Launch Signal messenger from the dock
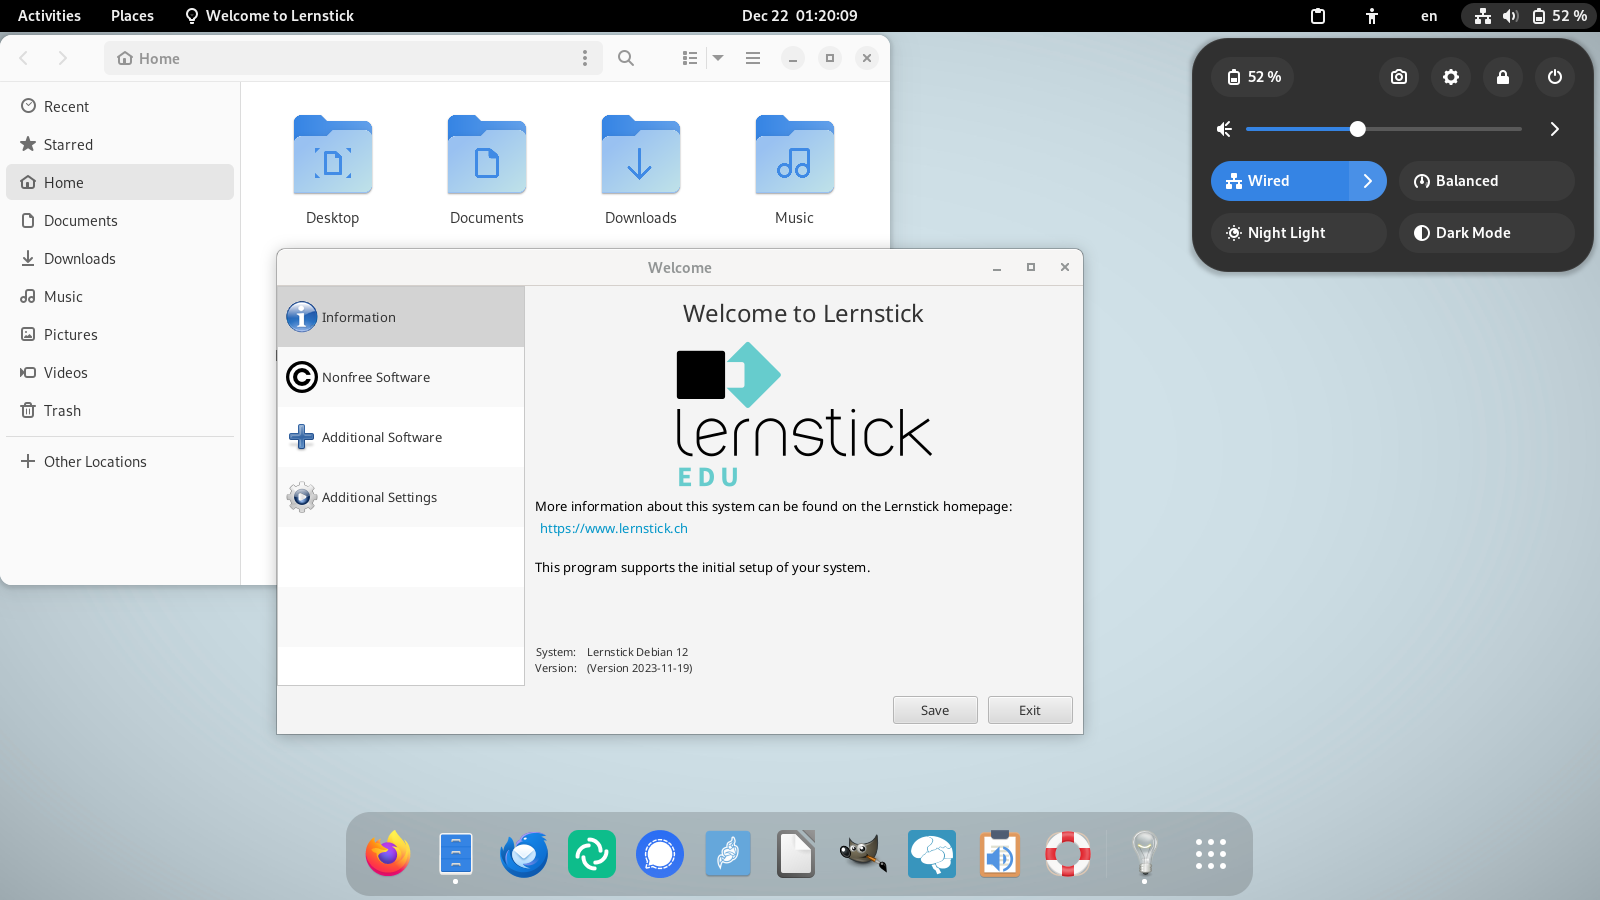Screen dimensions: 1600x900 coord(660,854)
